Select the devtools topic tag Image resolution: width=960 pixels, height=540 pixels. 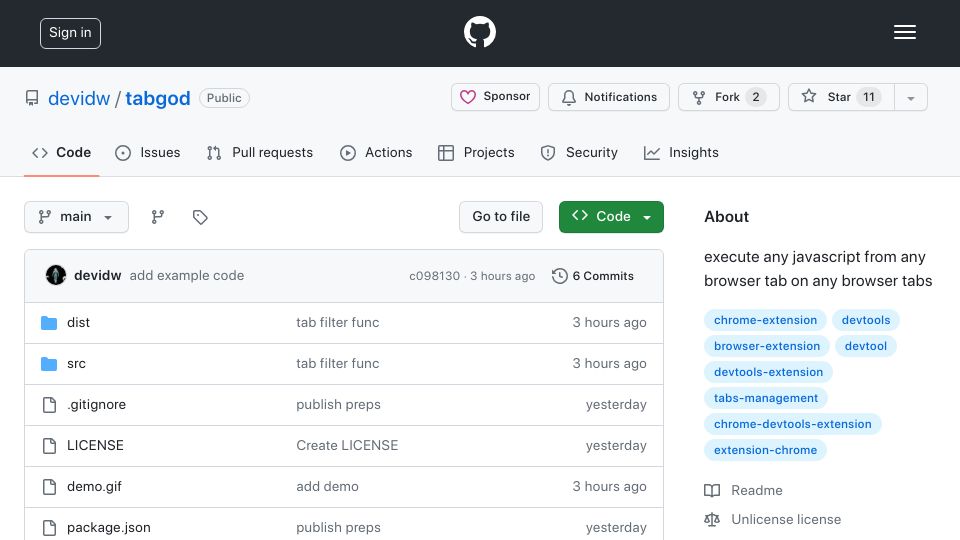pos(866,320)
